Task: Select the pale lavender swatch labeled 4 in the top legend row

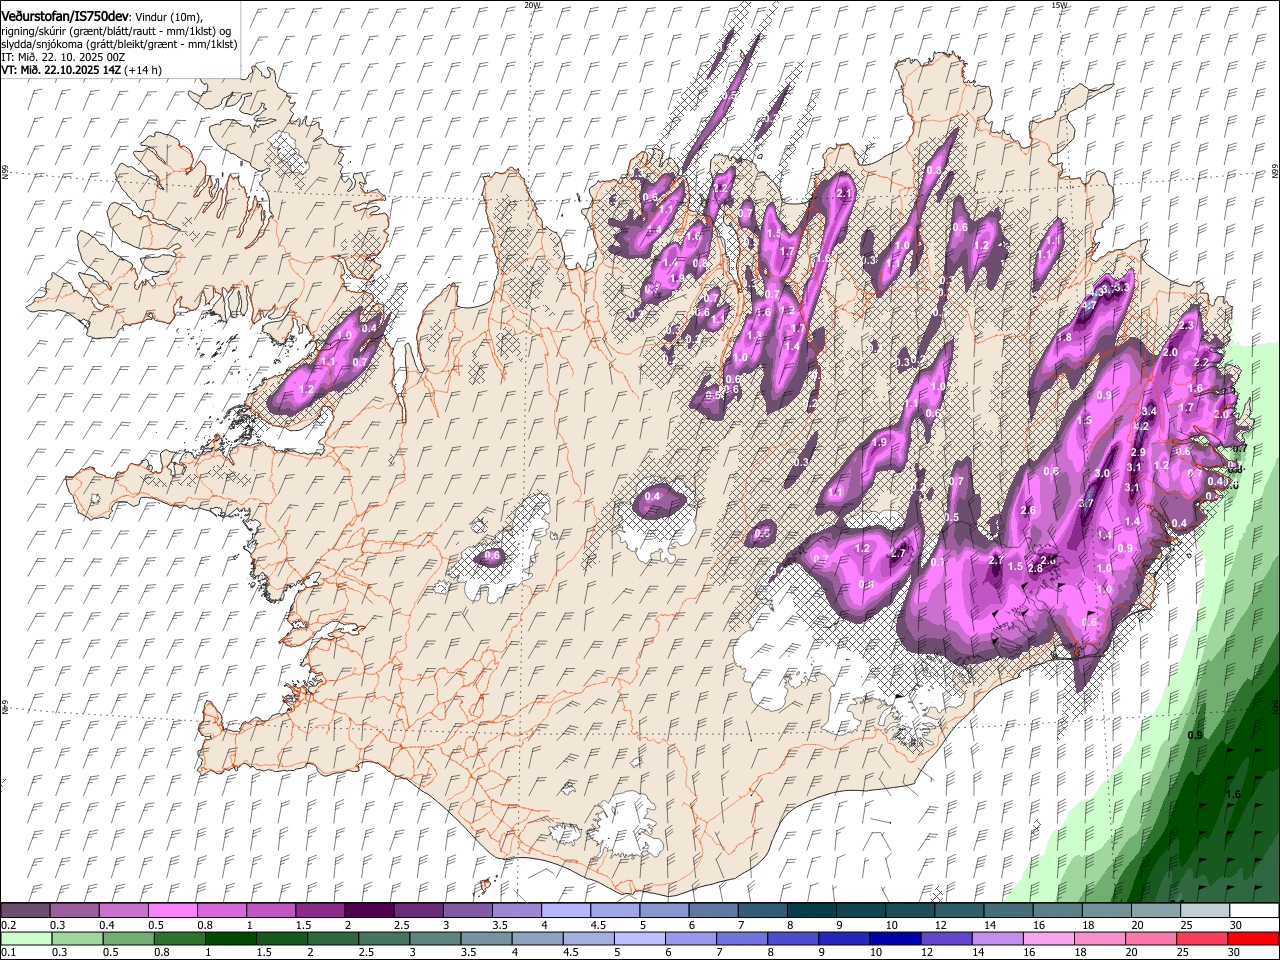Action: point(564,910)
